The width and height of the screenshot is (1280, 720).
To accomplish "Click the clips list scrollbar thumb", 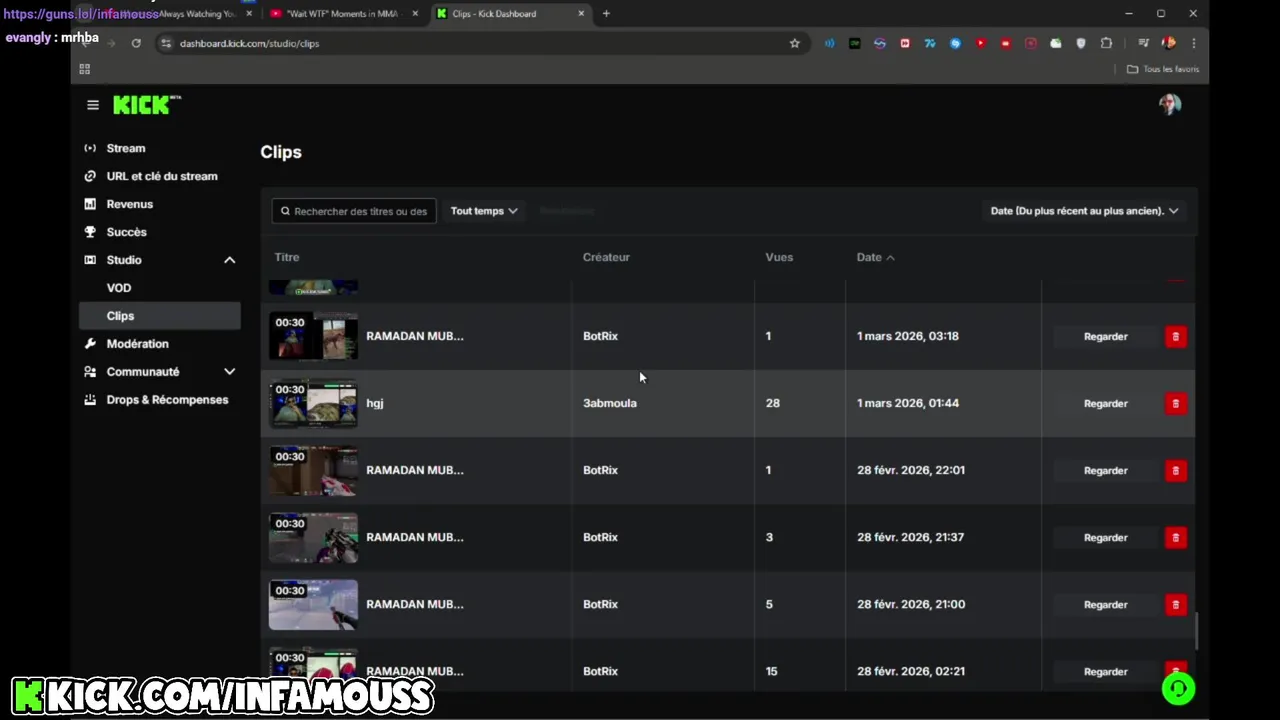I will 1197,630.
